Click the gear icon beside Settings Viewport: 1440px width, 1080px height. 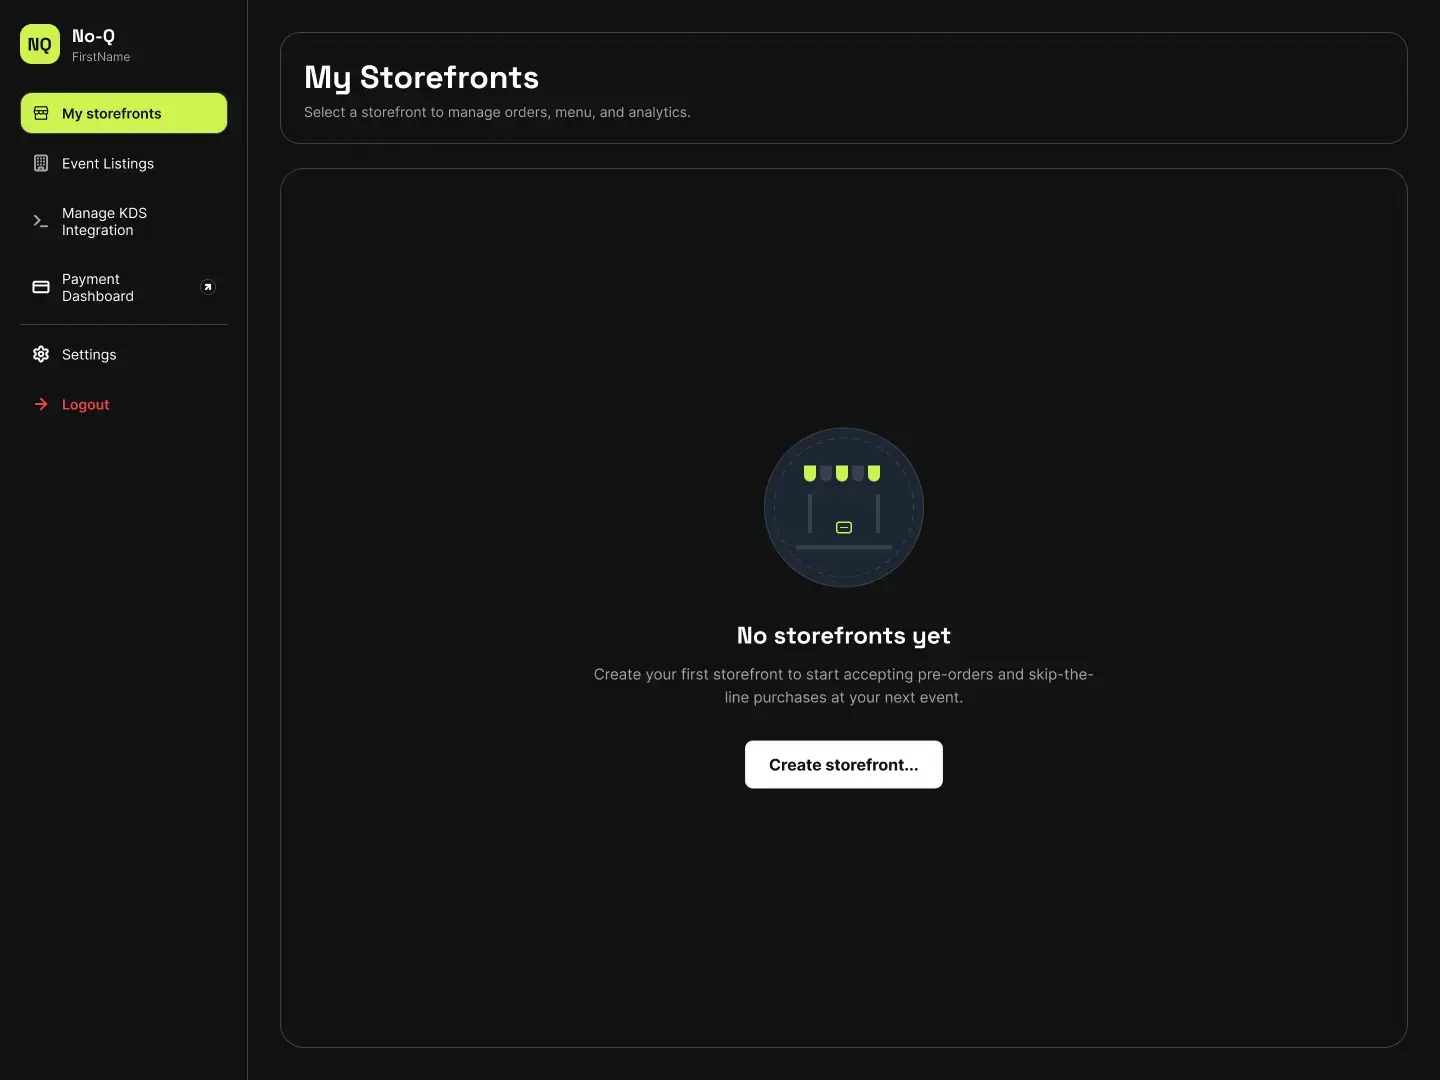click(x=41, y=354)
